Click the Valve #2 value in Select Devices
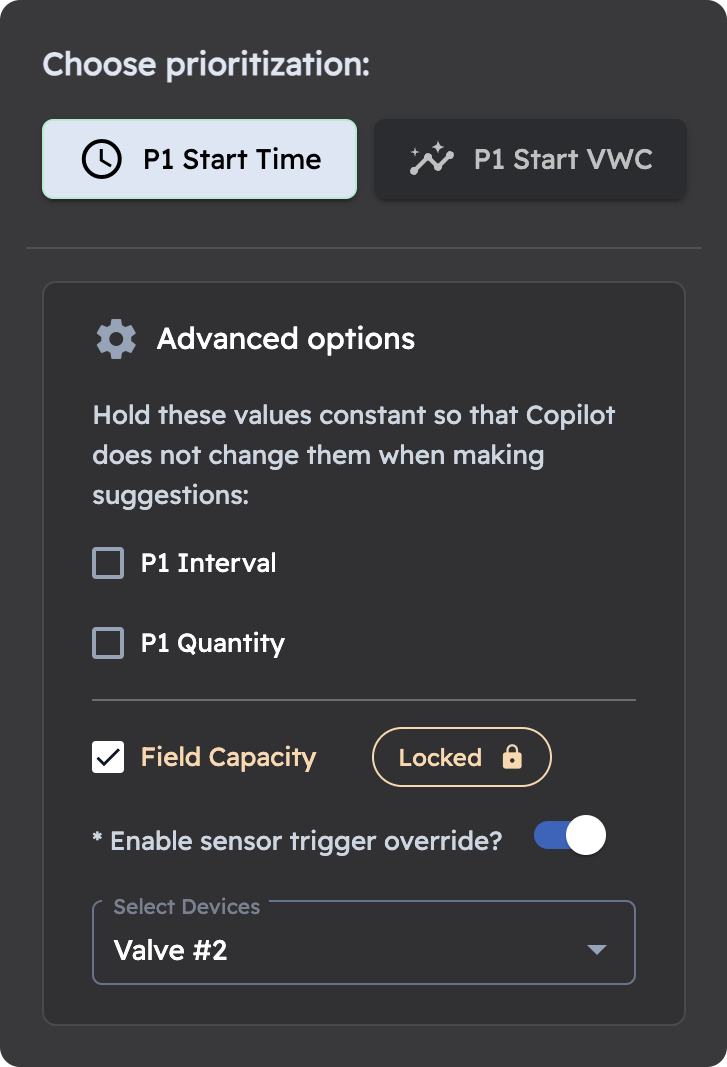The width and height of the screenshot is (727, 1067). click(171, 949)
